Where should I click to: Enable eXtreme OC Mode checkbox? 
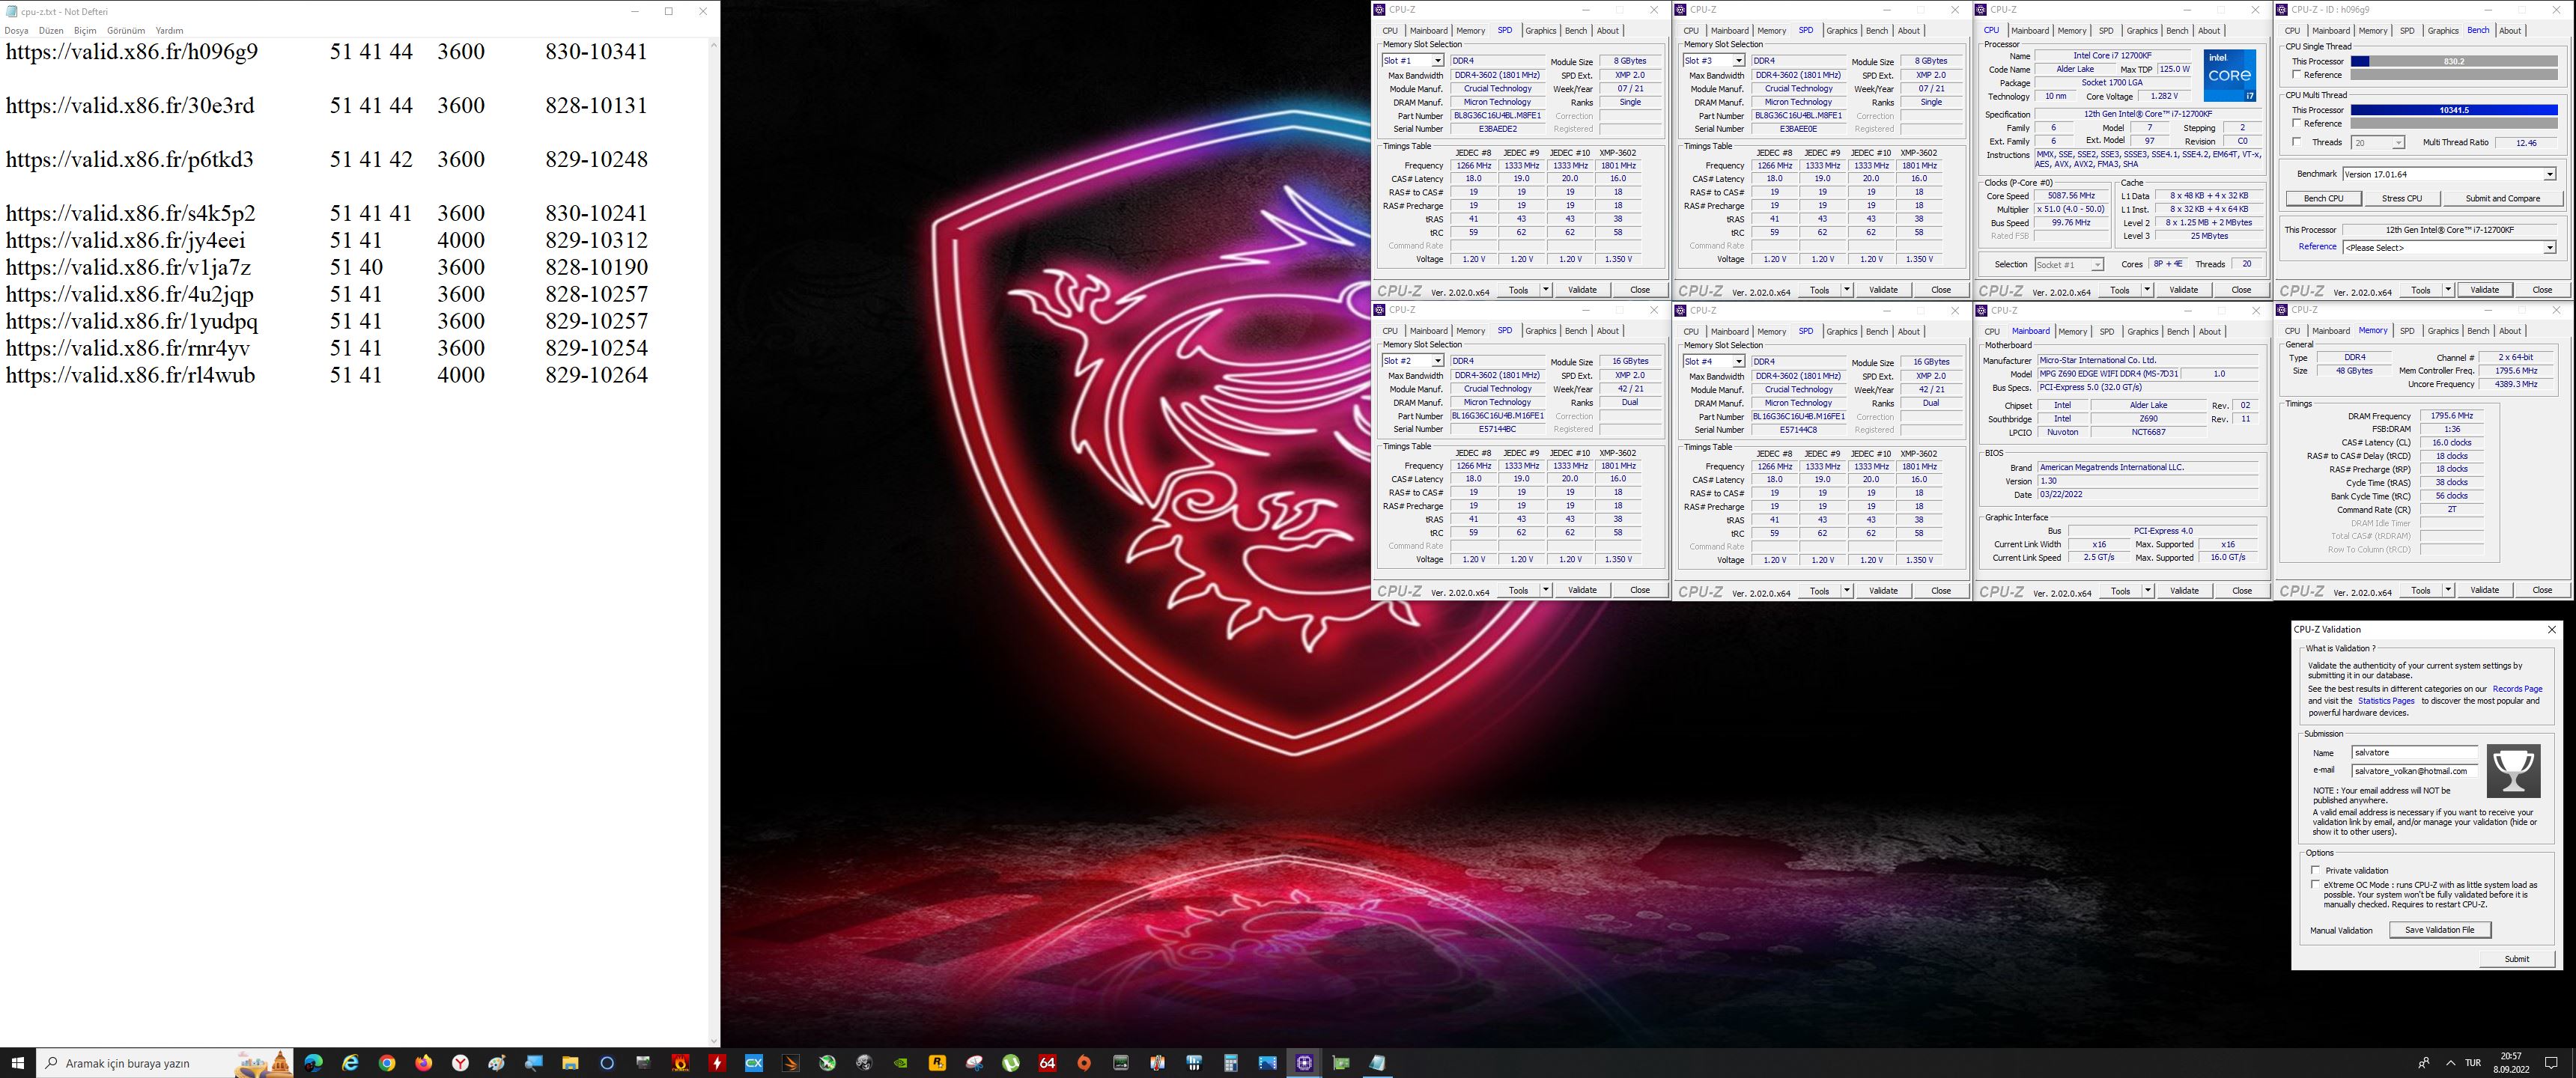pos(2315,885)
